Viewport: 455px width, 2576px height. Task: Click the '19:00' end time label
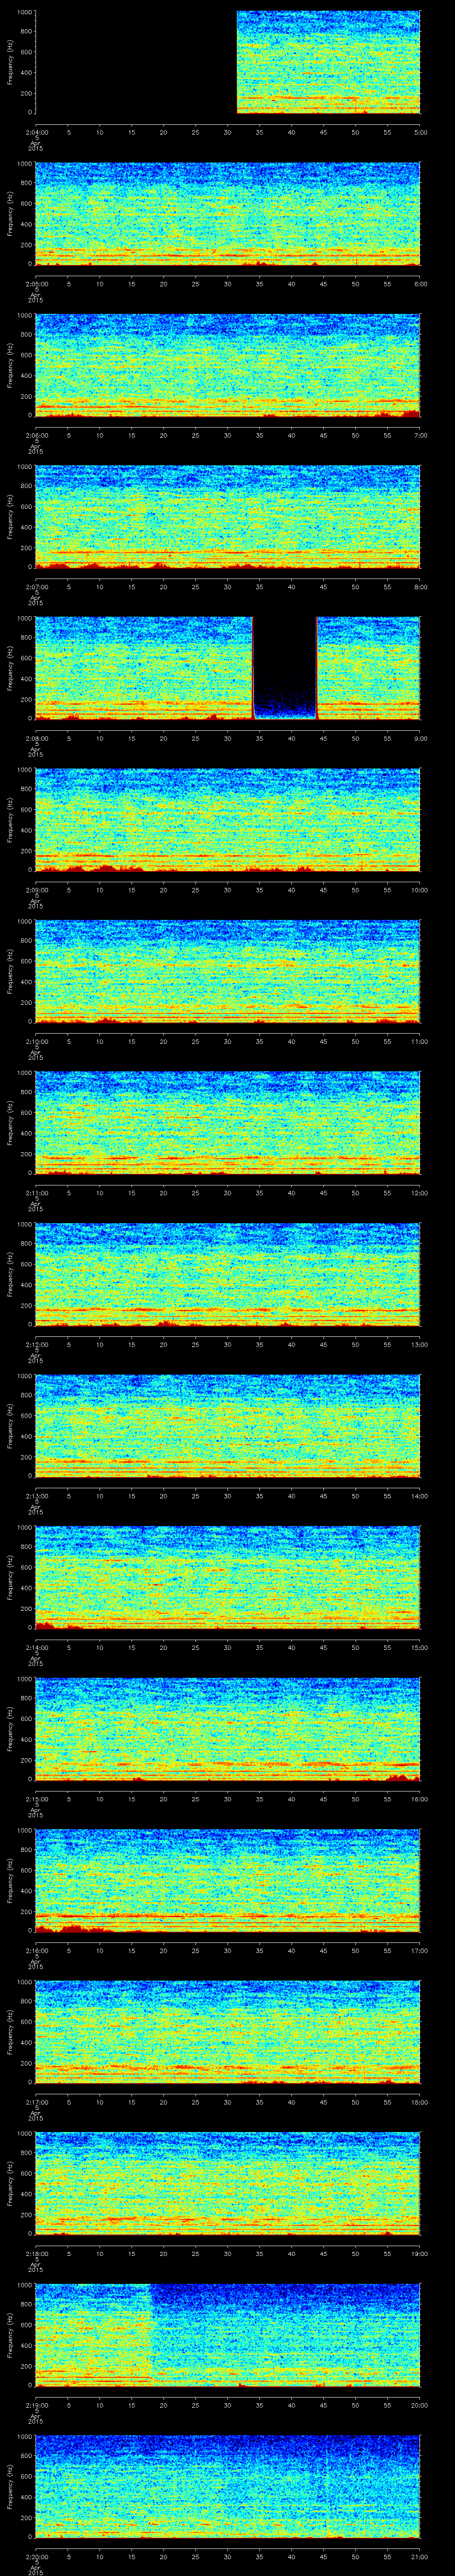click(x=420, y=2254)
